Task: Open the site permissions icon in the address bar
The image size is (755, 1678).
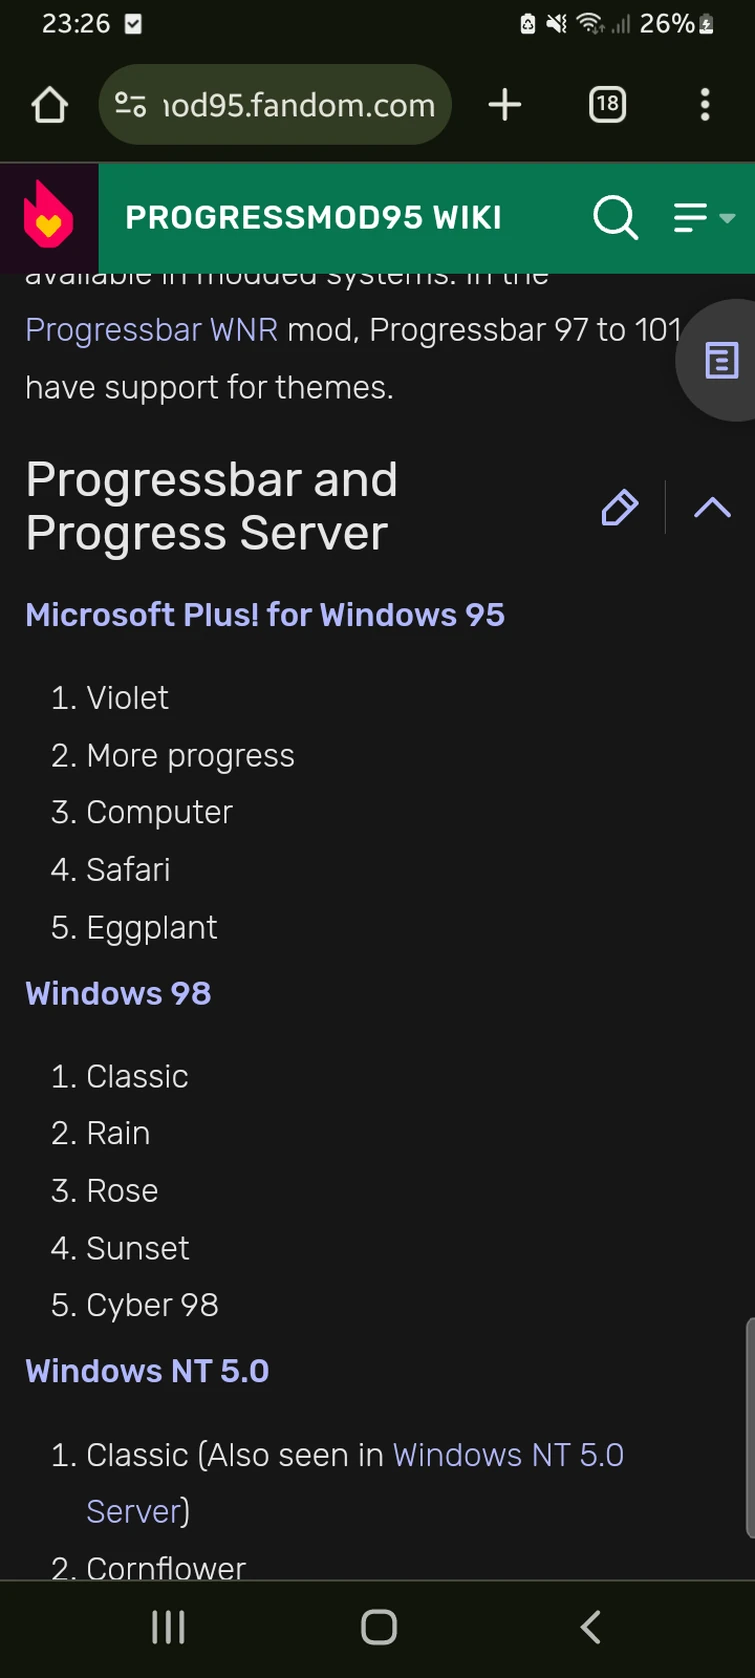Action: coord(129,104)
